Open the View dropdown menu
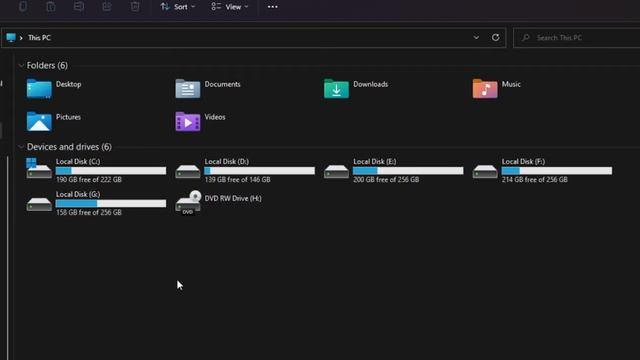 (230, 7)
